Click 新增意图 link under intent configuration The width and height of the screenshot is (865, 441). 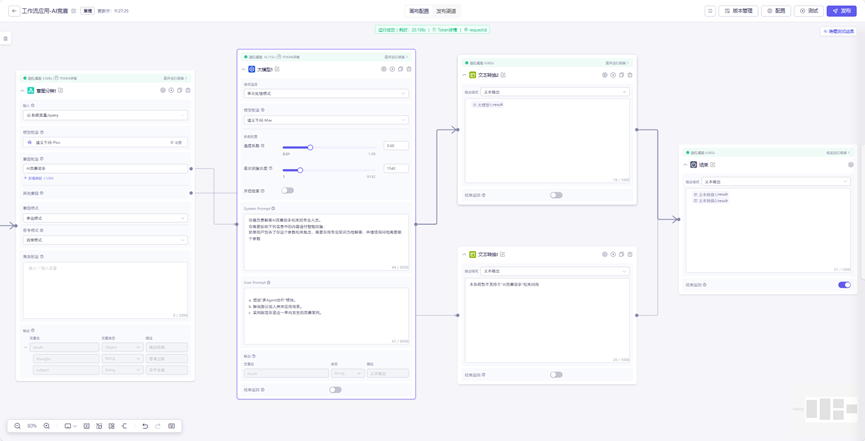(38, 178)
